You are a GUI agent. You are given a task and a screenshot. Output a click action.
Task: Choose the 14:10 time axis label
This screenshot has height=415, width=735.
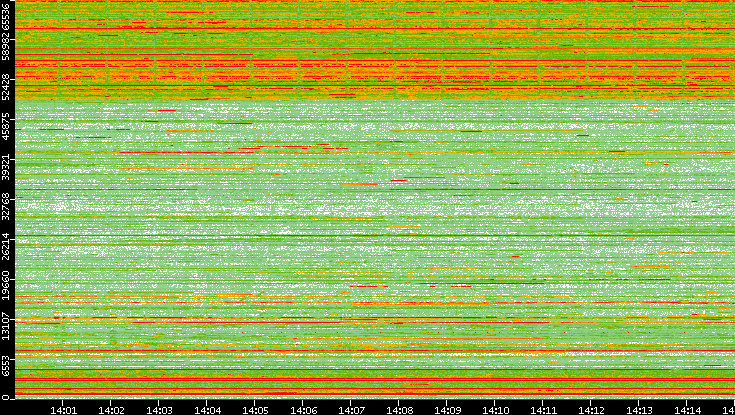495,410
